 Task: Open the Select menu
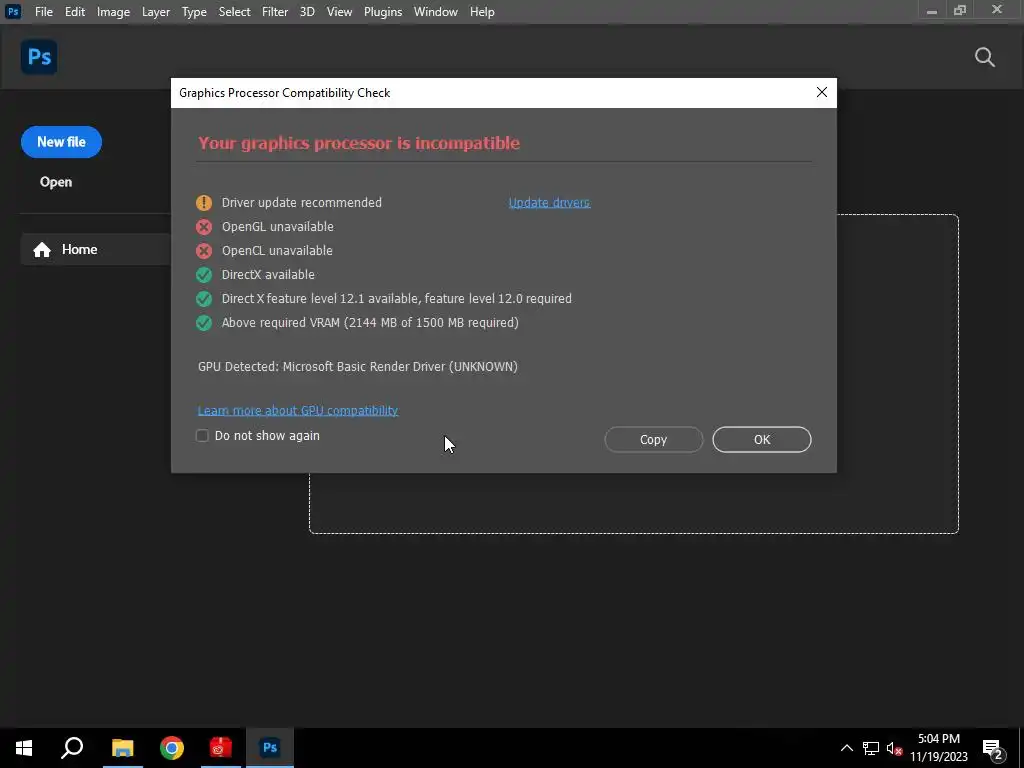(x=234, y=12)
